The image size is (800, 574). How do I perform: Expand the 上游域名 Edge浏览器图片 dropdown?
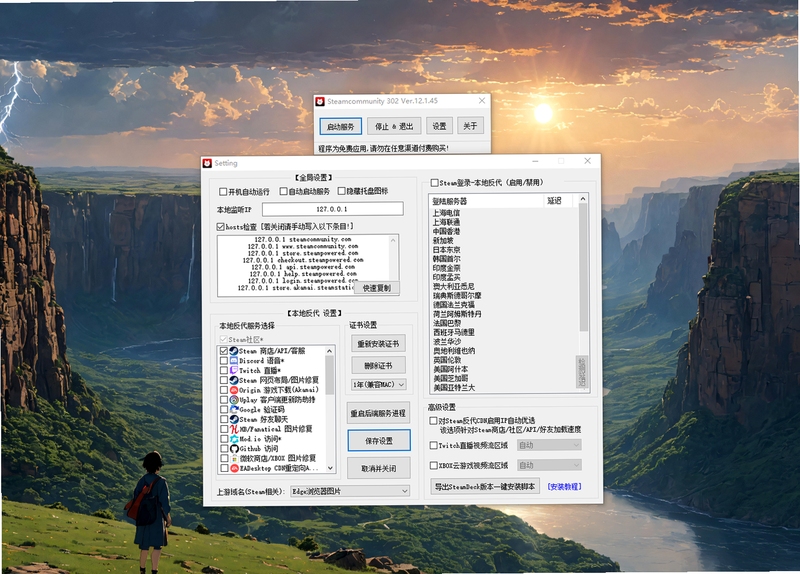[350, 491]
